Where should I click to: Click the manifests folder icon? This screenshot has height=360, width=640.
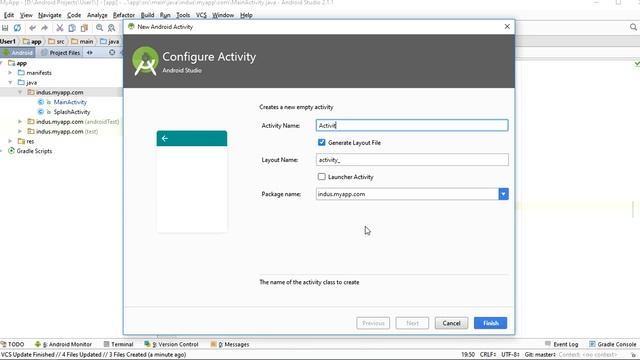21,73
